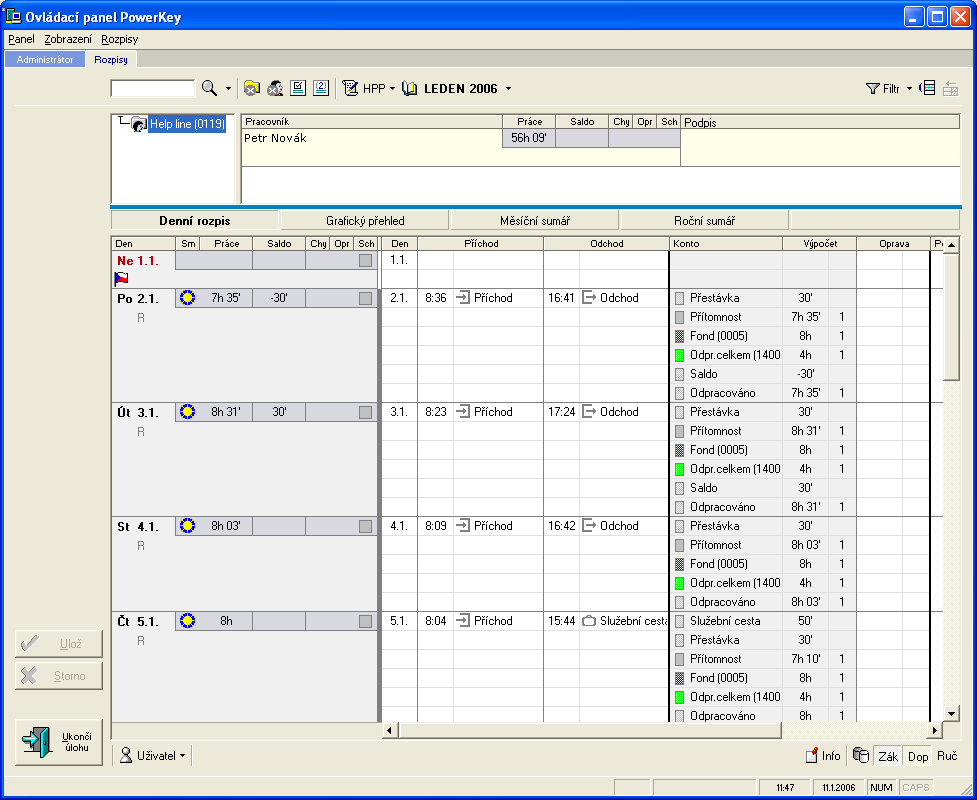This screenshot has height=800, width=977.
Task: Toggle the Sch checkbox for Ne 1.1.
Action: [x=366, y=260]
